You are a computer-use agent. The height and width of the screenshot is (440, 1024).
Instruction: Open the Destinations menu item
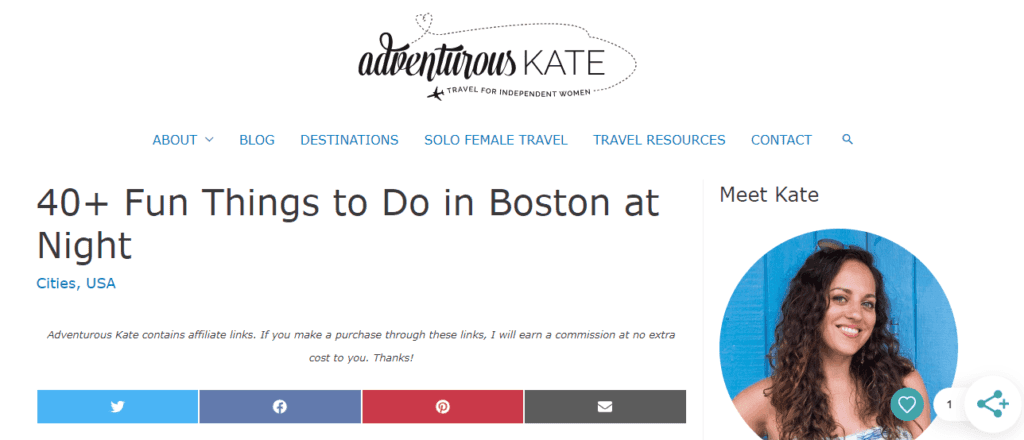pyautogui.click(x=349, y=140)
